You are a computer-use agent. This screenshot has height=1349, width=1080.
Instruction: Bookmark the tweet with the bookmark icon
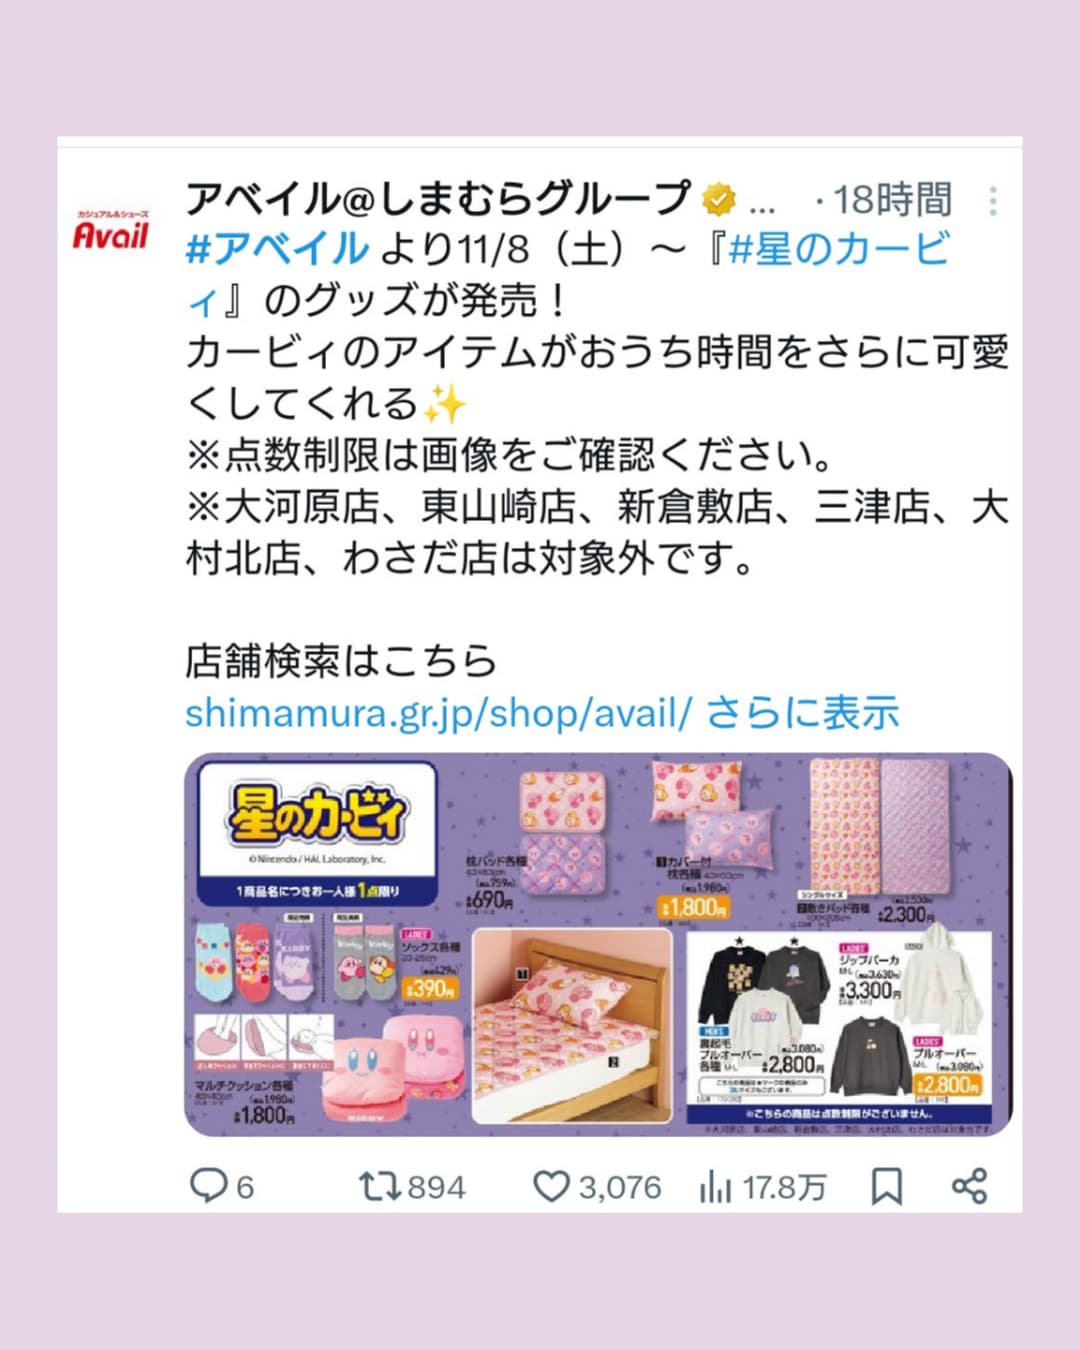[x=886, y=1187]
